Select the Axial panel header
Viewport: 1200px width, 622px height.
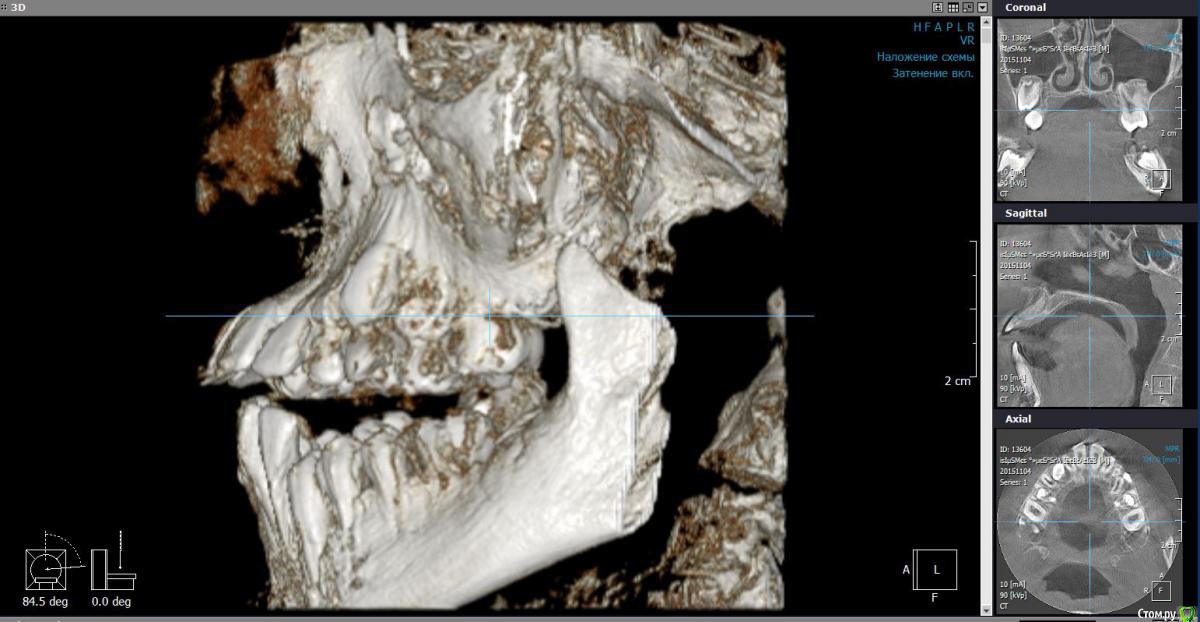[x=1018, y=419]
